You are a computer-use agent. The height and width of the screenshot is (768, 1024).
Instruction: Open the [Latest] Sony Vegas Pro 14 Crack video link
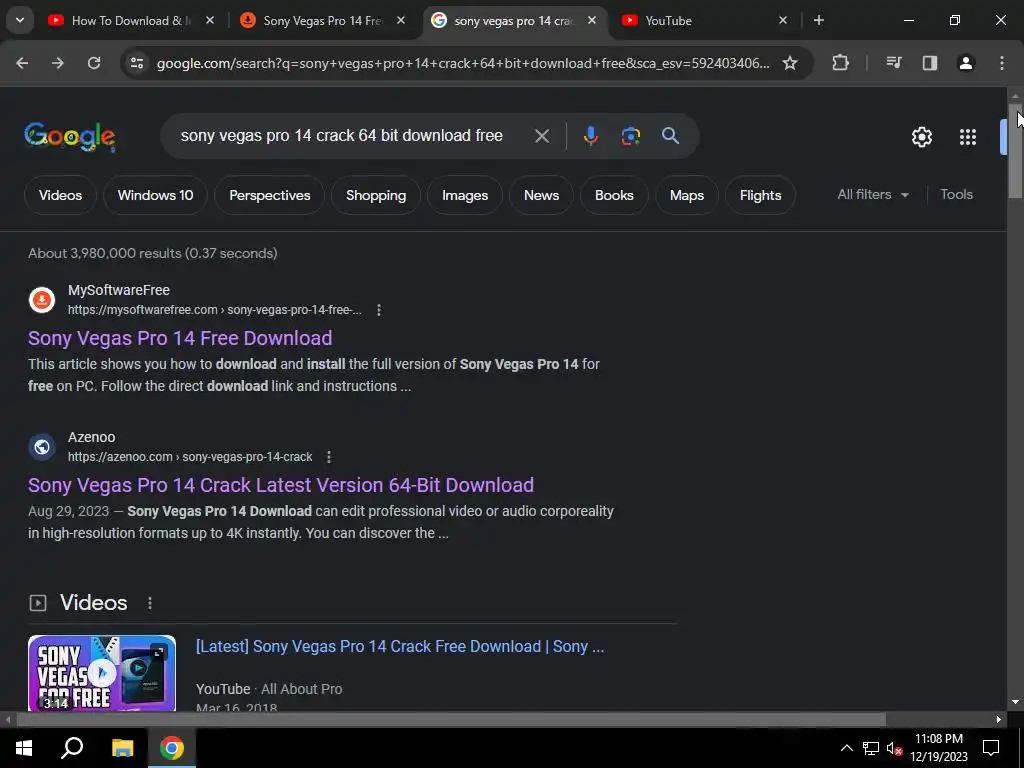tap(400, 647)
